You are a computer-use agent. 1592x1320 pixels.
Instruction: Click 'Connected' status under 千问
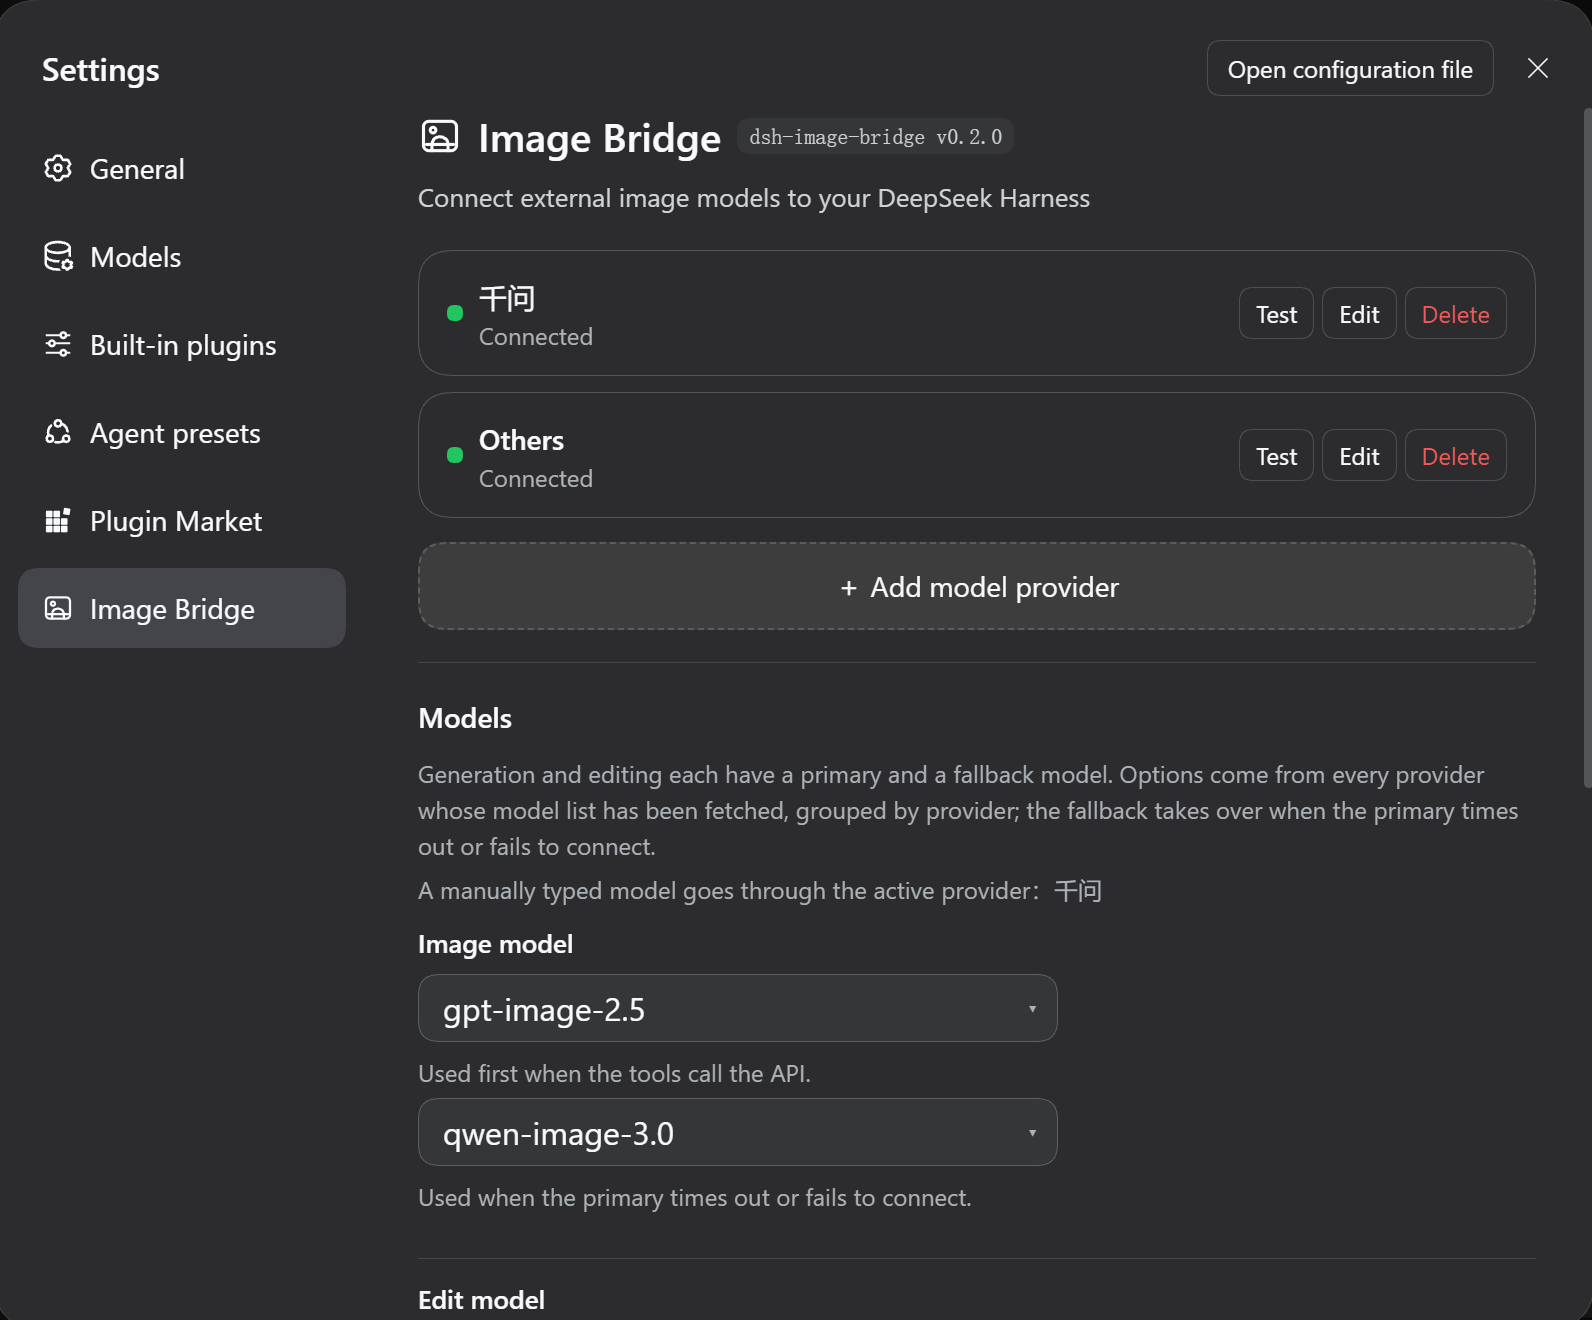pyautogui.click(x=536, y=336)
